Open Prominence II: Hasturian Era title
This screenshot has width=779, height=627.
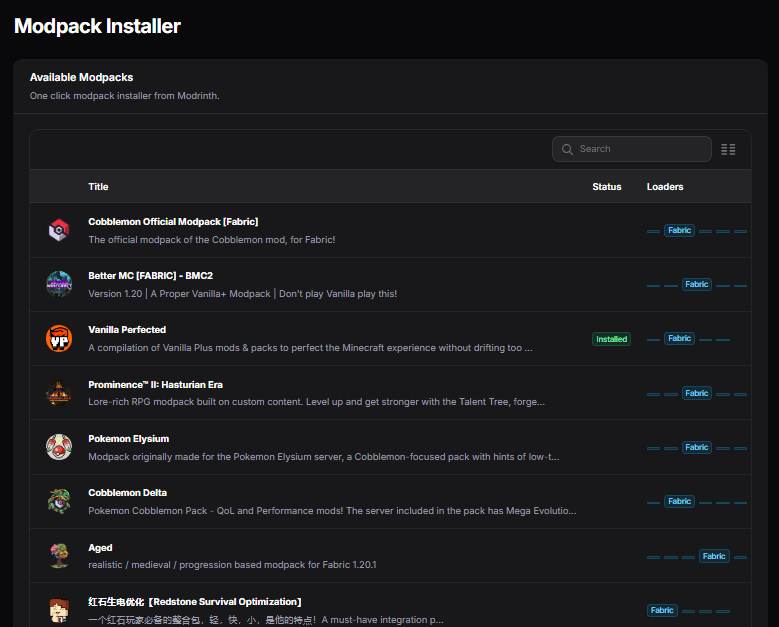pyautogui.click(x=156, y=385)
